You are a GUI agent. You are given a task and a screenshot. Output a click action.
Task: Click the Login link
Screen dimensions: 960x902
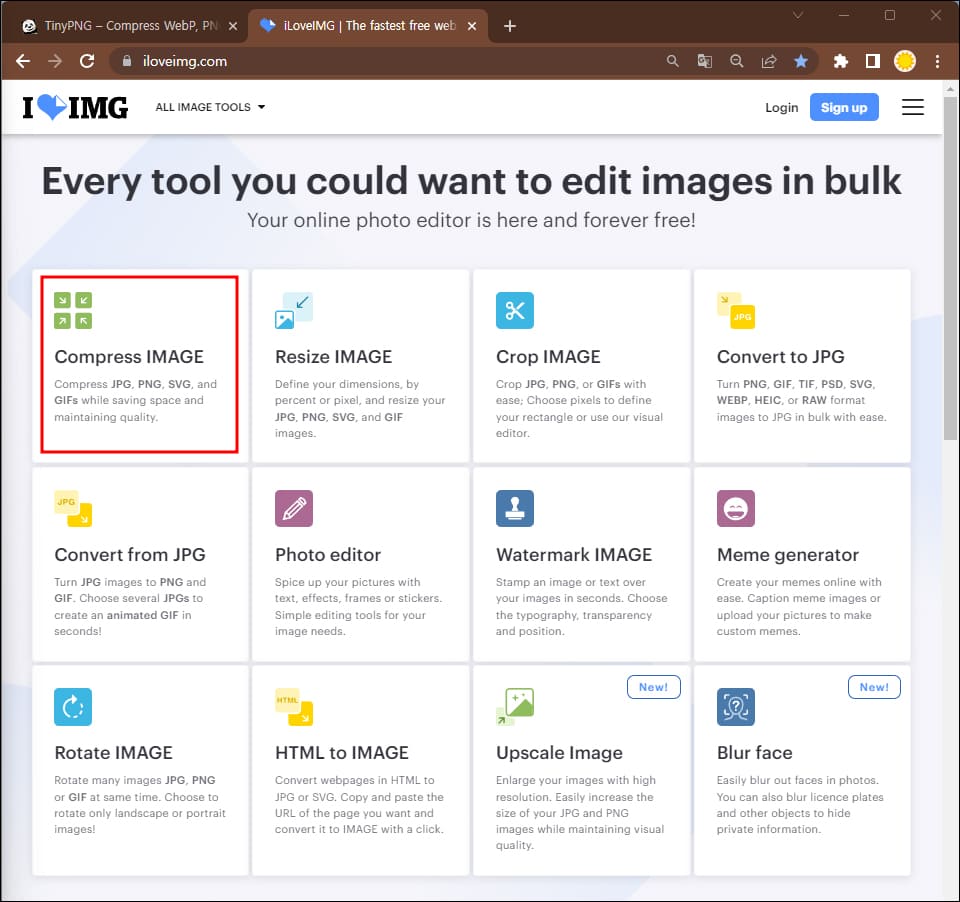[x=781, y=108]
